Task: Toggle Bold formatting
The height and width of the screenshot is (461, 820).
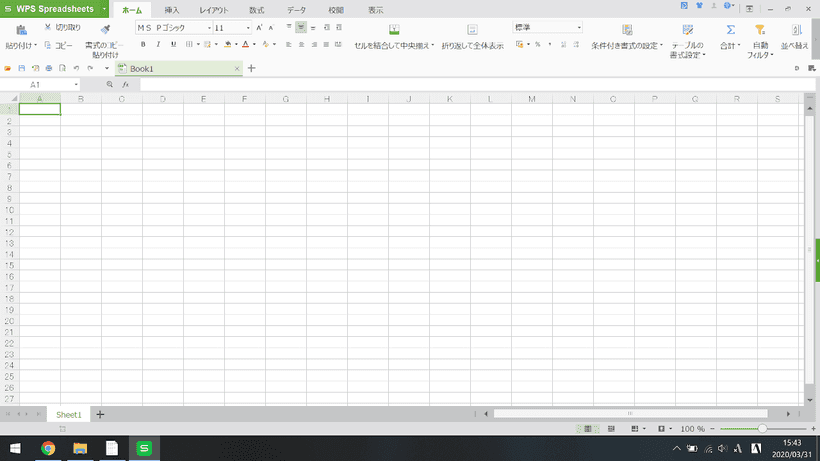Action: pos(143,44)
